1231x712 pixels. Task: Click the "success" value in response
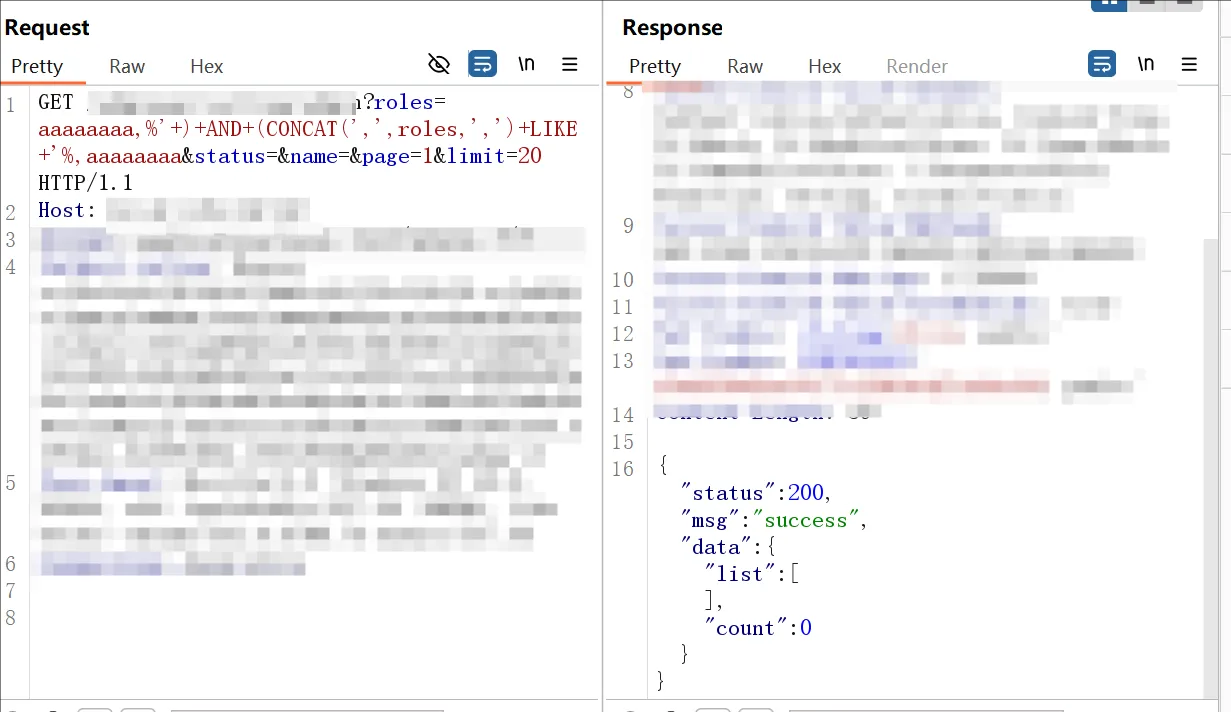(806, 520)
